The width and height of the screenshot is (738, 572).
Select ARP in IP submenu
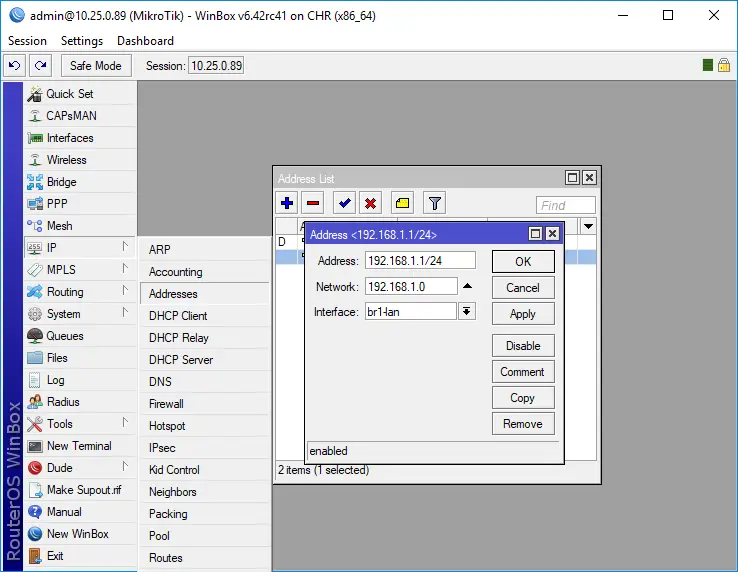[205, 250]
